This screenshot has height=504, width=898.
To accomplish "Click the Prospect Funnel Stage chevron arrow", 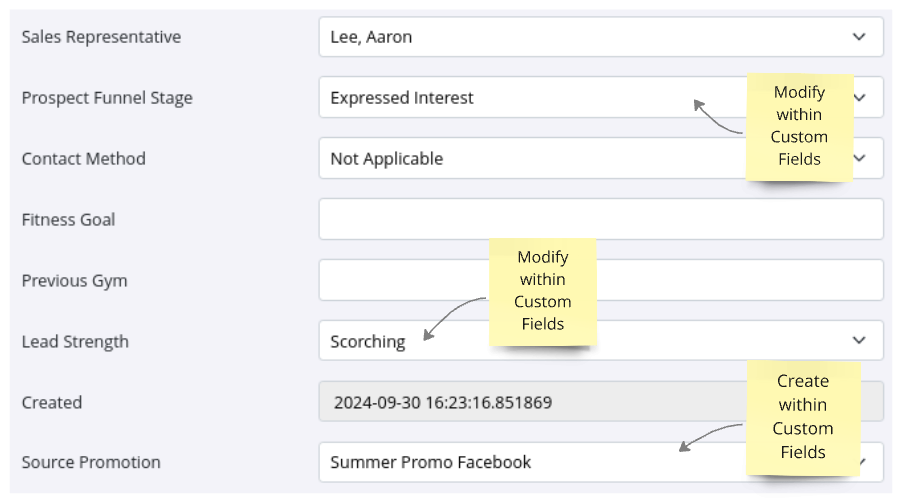I will tap(860, 98).
